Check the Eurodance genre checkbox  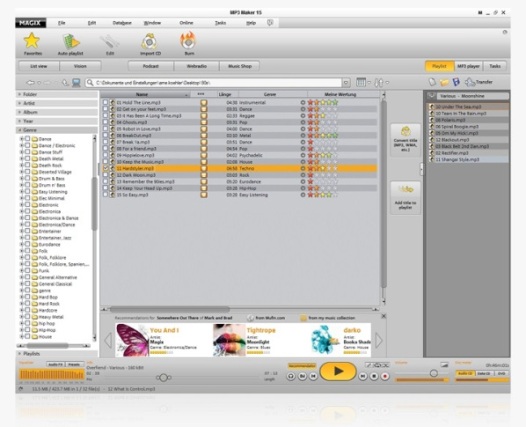[x=28, y=244]
